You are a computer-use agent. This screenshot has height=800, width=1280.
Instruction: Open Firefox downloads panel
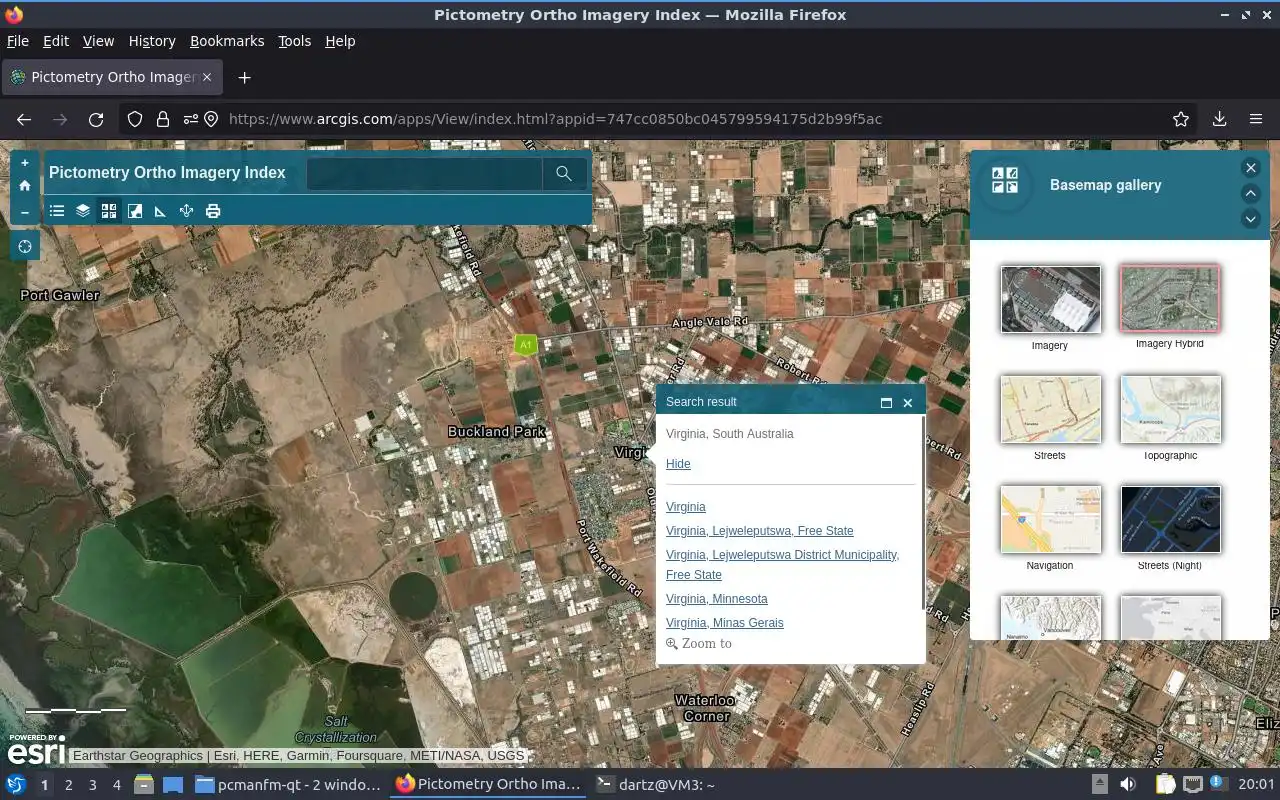tap(1219, 119)
